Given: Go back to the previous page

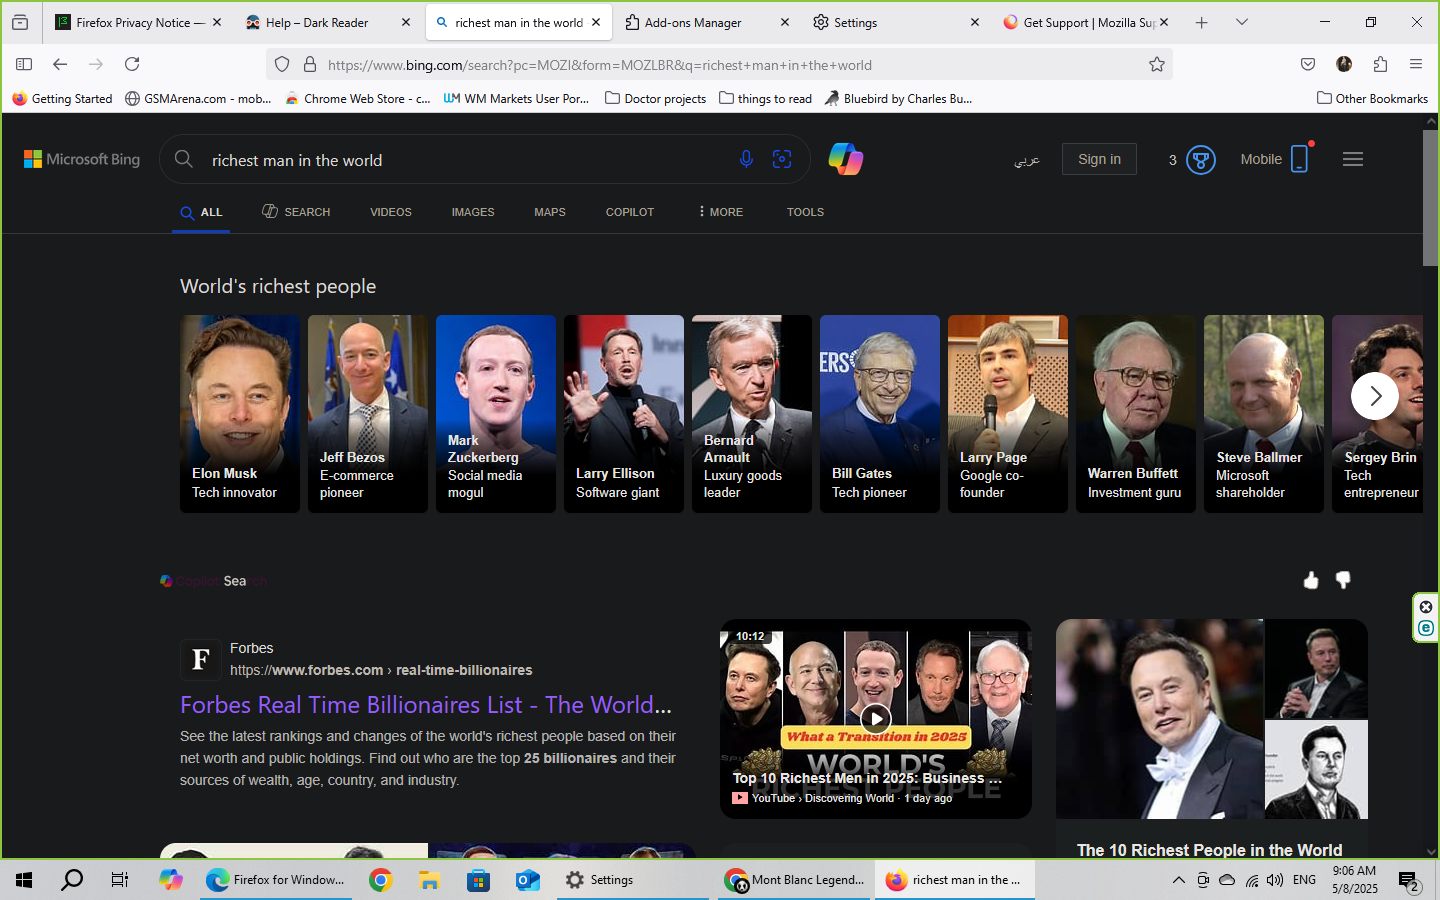Looking at the screenshot, I should click(x=60, y=64).
